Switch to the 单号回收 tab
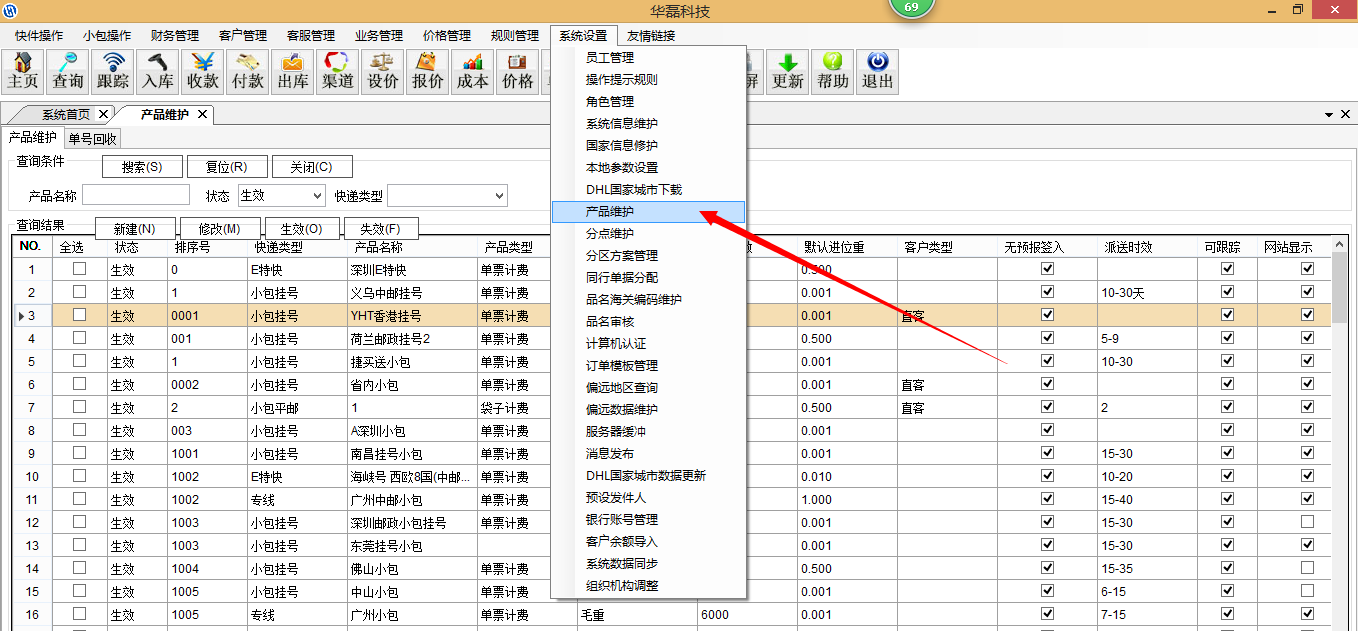Viewport: 1358px width, 631px height. point(92,139)
